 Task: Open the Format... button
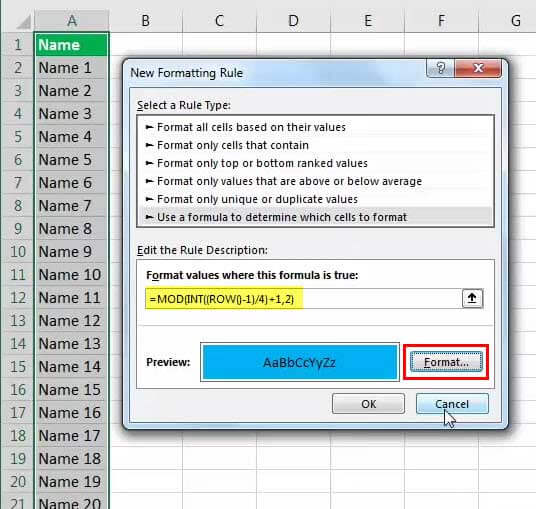click(446, 362)
